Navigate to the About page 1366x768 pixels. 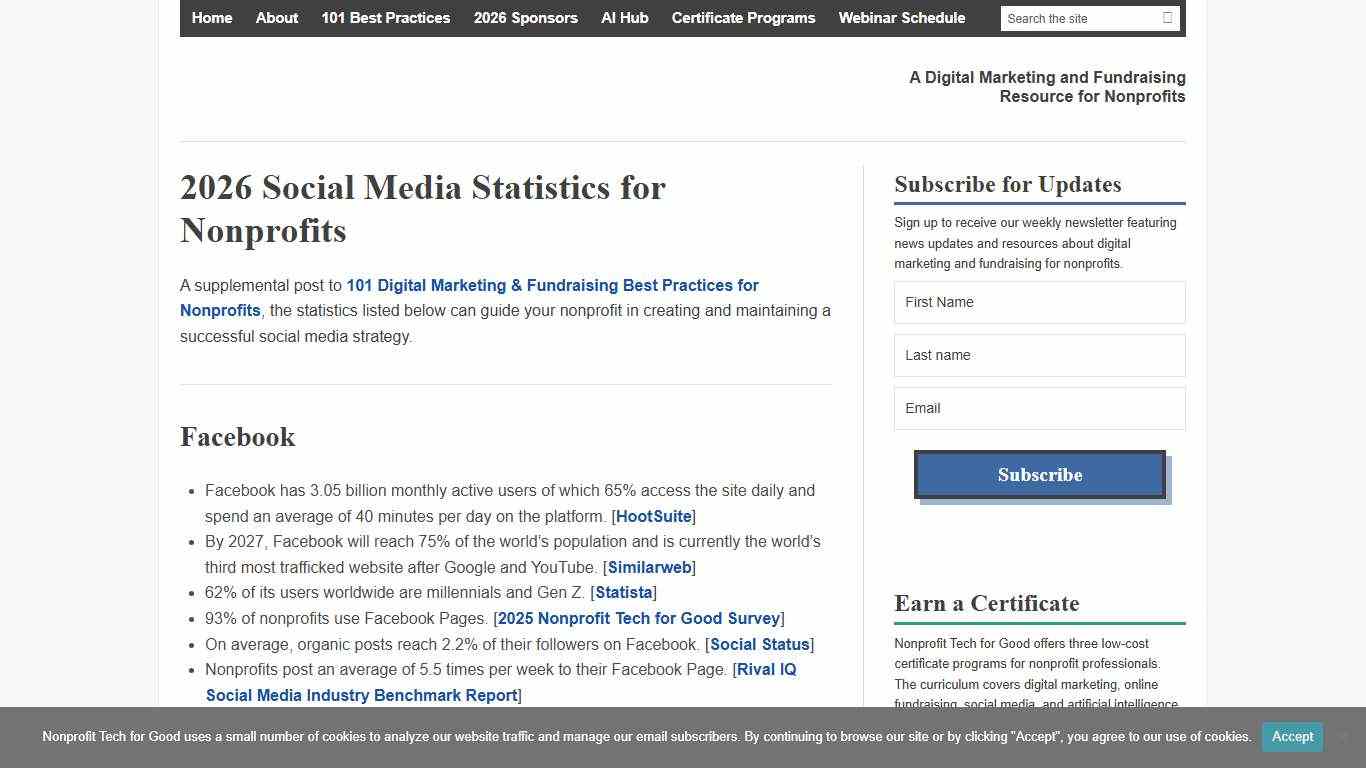[x=276, y=18]
